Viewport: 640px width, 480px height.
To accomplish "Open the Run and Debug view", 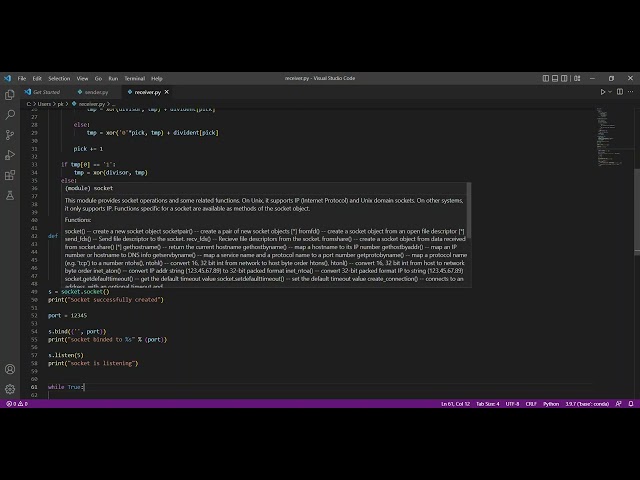I will tap(10, 155).
